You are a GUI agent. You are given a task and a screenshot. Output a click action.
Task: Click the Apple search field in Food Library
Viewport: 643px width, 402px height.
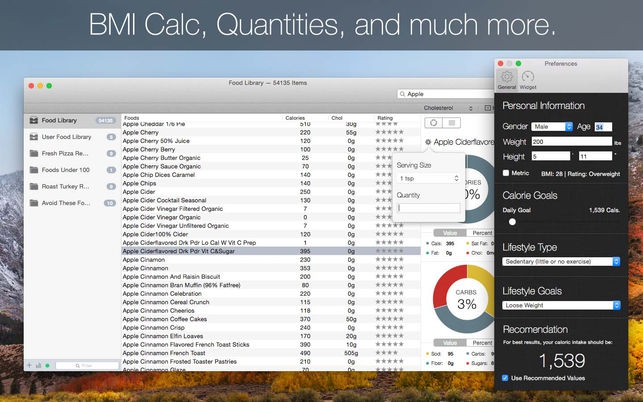click(446, 94)
